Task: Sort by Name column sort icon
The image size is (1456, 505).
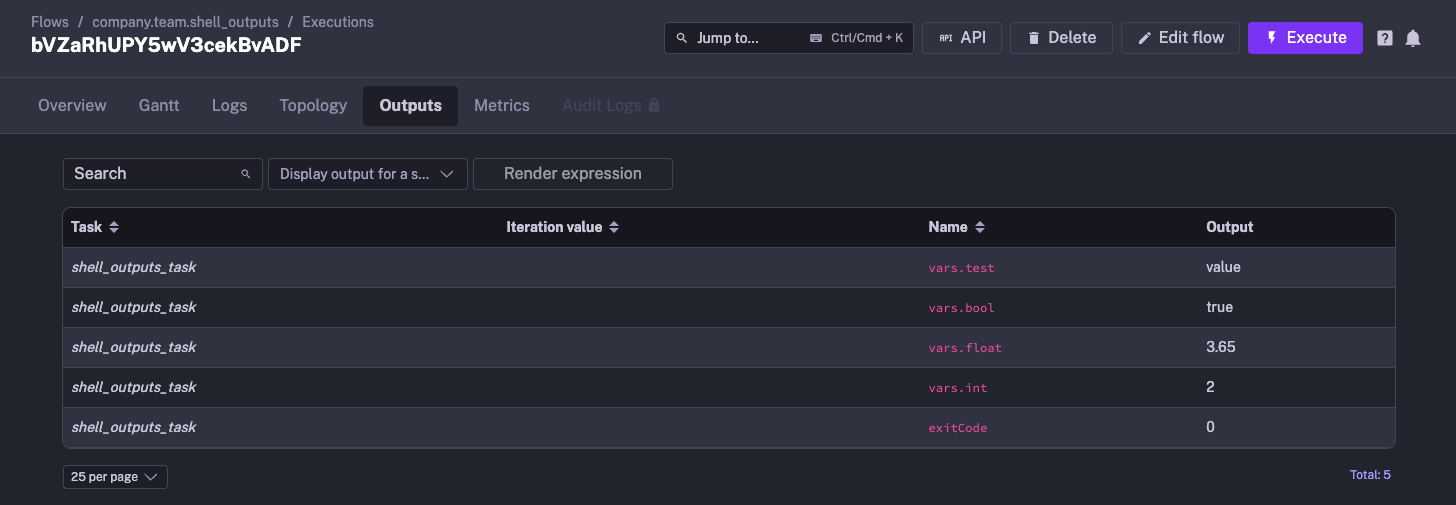Action: point(980,227)
